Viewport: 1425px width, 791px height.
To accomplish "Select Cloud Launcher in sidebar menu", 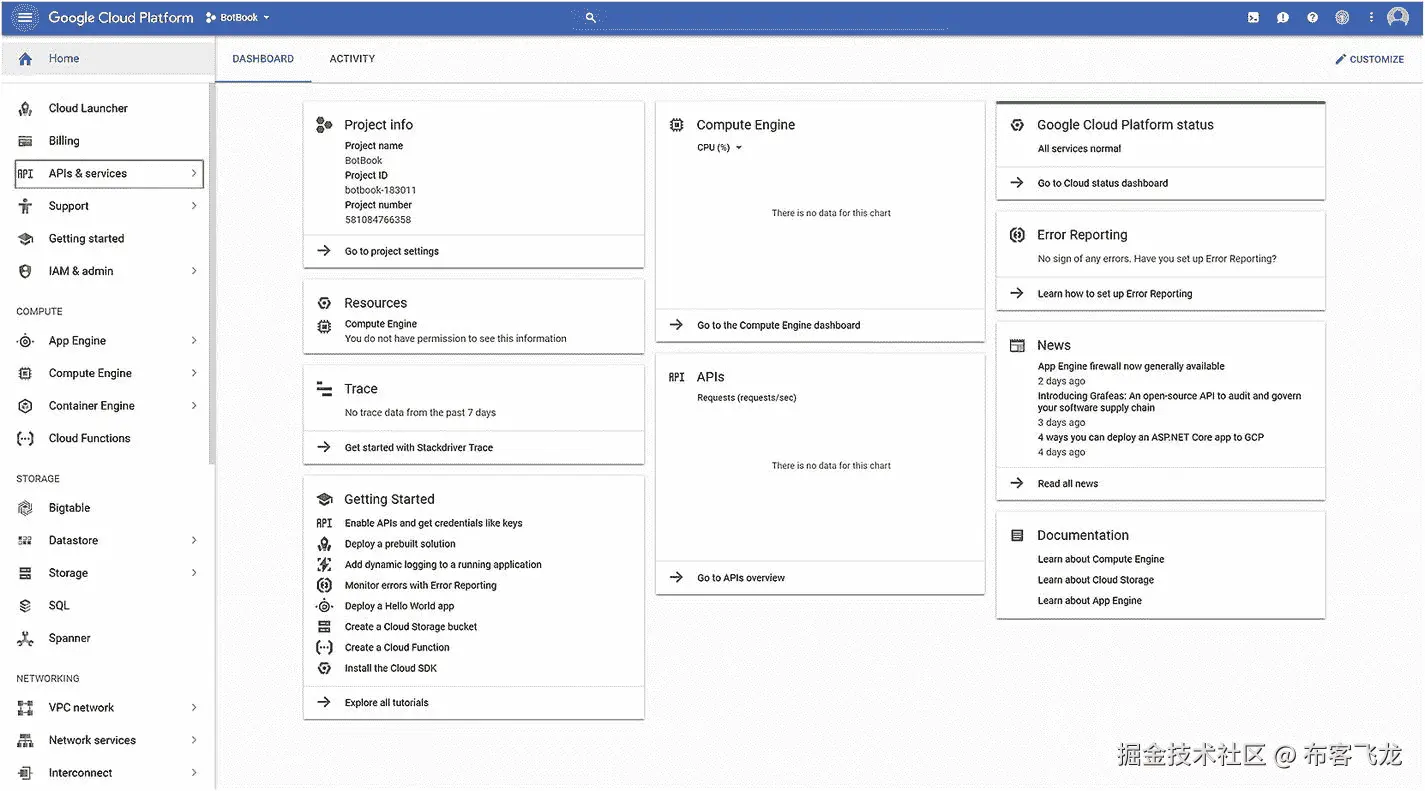I will click(x=88, y=108).
